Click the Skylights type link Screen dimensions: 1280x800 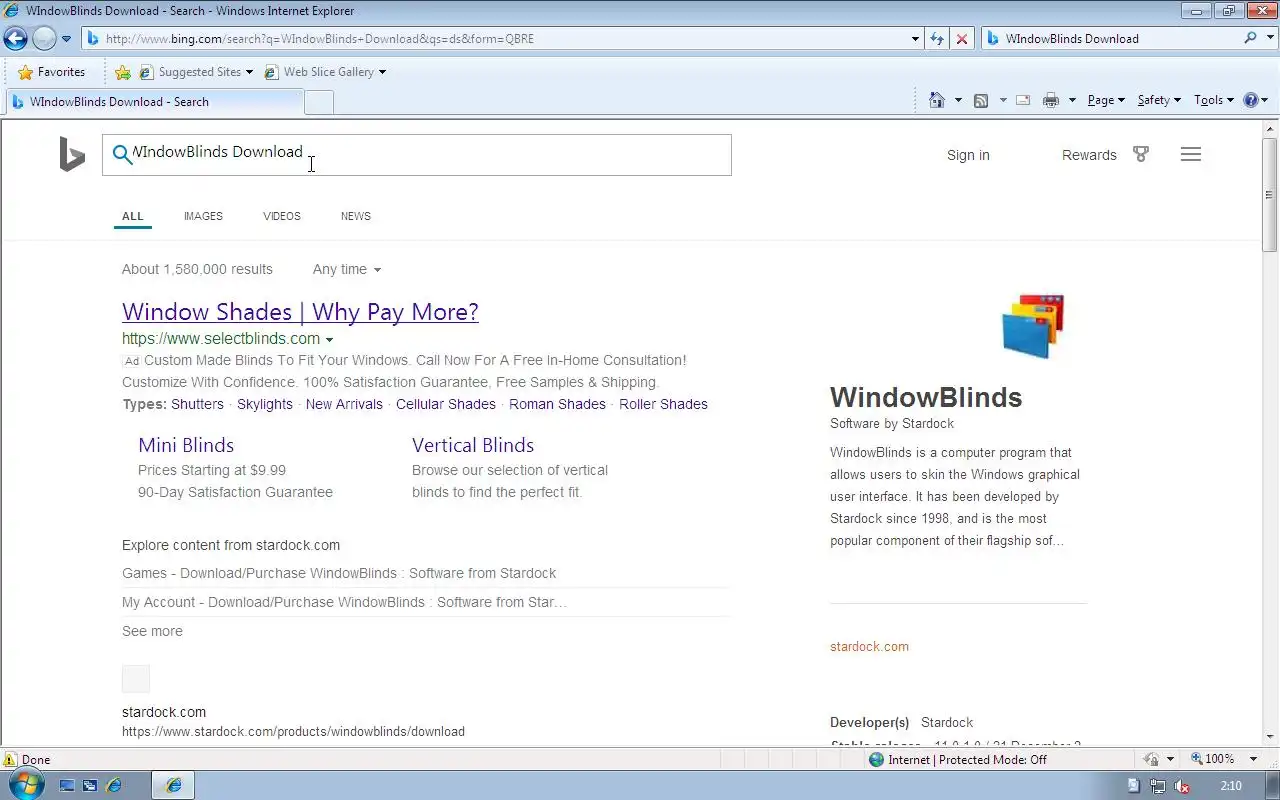(x=265, y=404)
